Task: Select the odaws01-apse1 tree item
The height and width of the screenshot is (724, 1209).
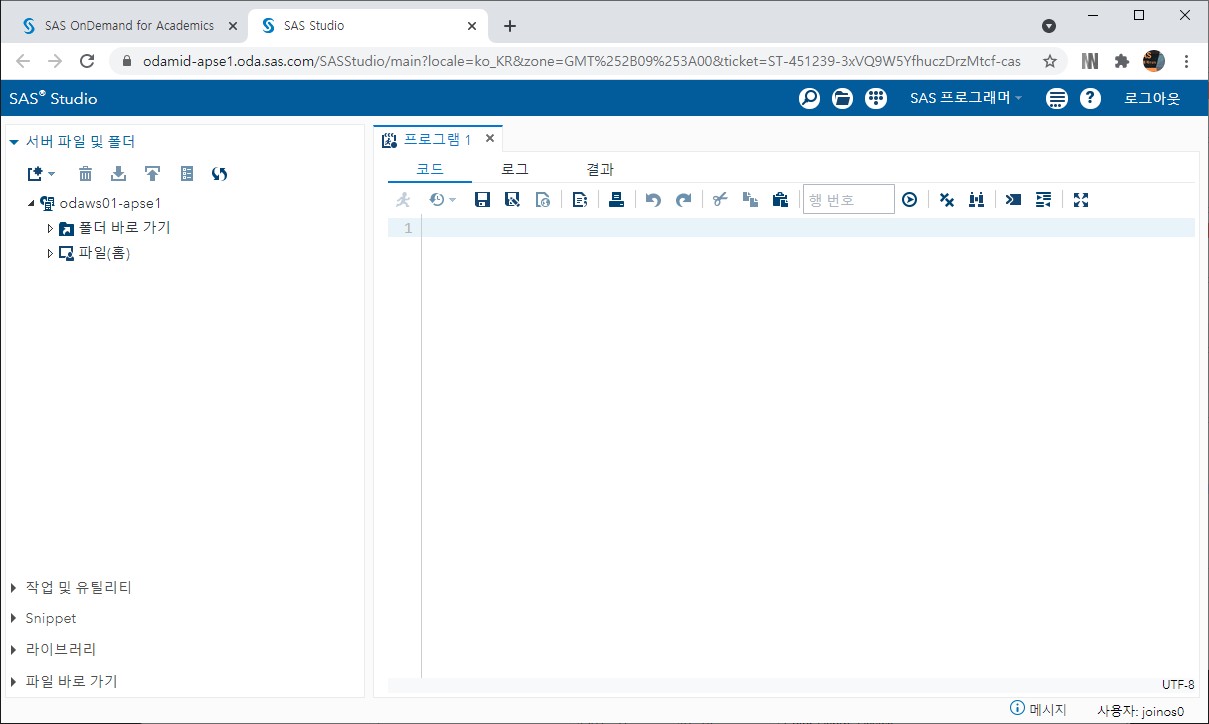Action: tap(110, 203)
